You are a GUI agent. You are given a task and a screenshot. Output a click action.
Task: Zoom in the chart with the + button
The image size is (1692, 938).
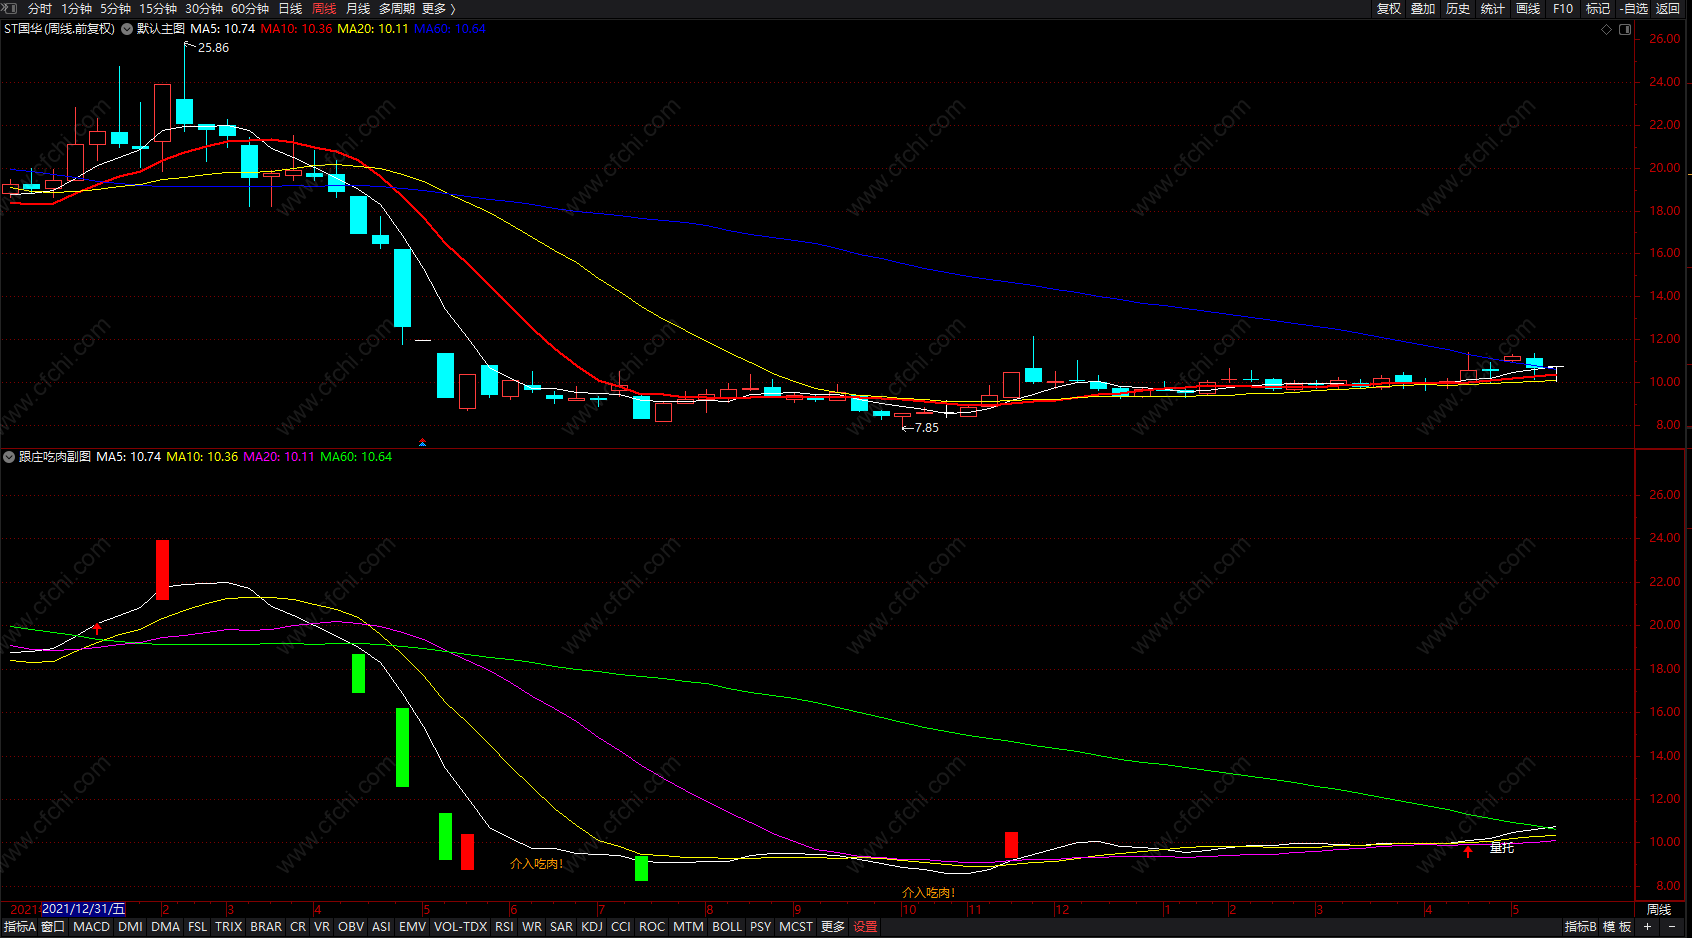pos(1647,927)
